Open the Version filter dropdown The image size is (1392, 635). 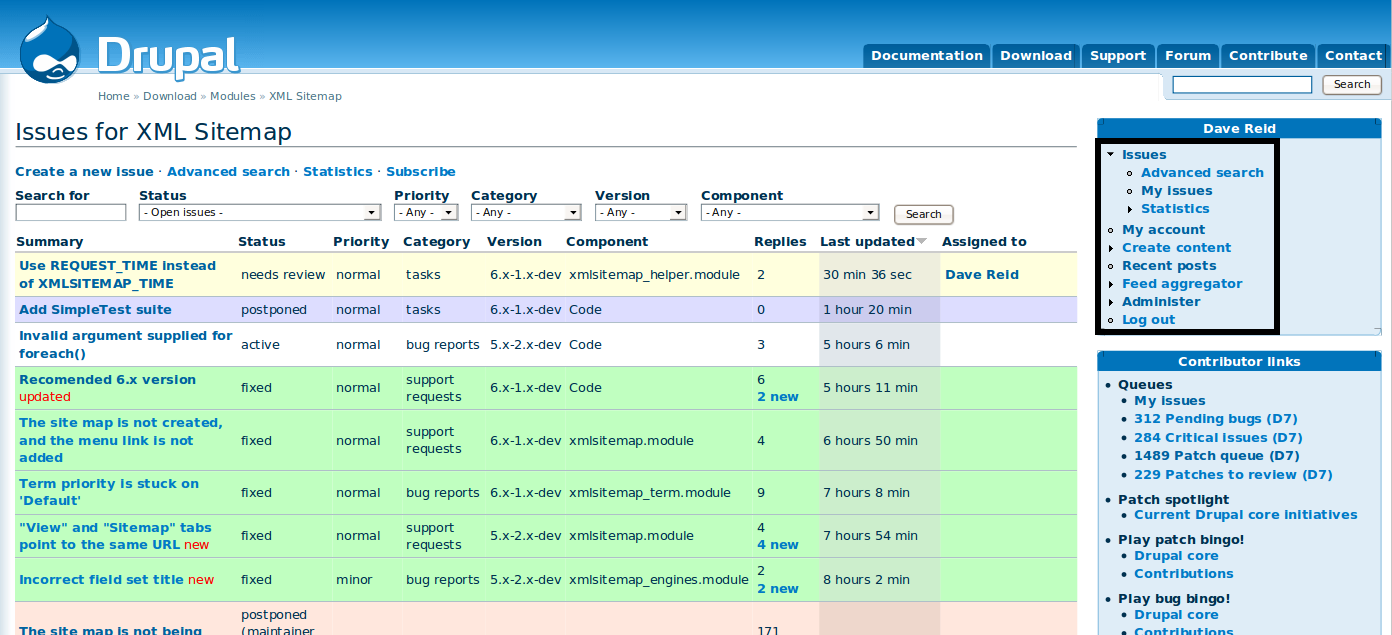coord(641,213)
